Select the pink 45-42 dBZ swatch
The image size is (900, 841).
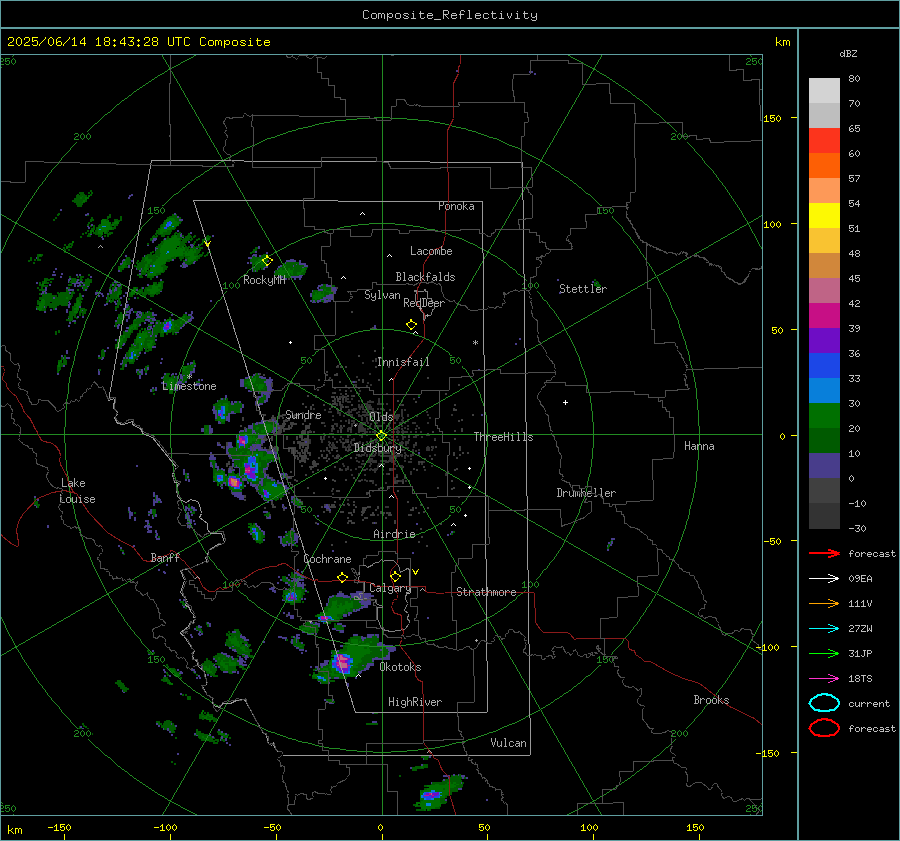824,291
